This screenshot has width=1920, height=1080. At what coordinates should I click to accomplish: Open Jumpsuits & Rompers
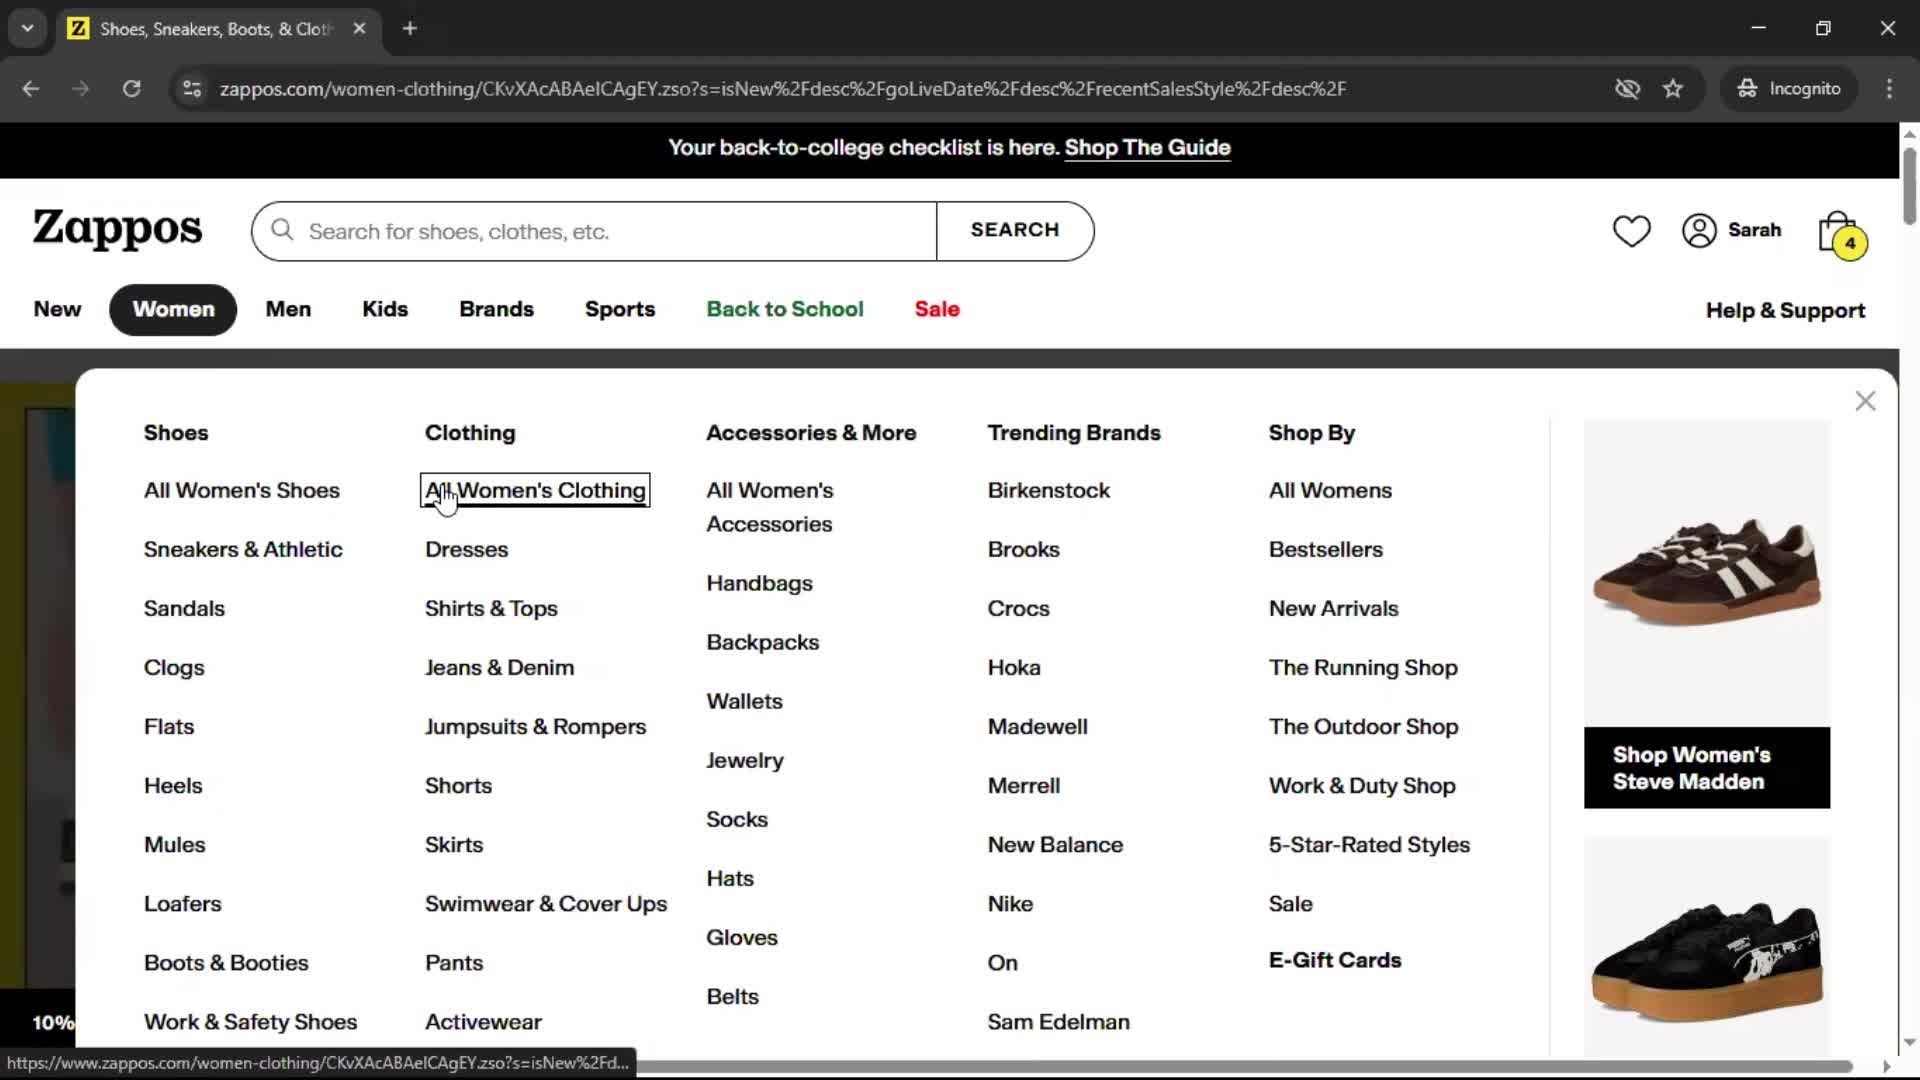pyautogui.click(x=535, y=726)
